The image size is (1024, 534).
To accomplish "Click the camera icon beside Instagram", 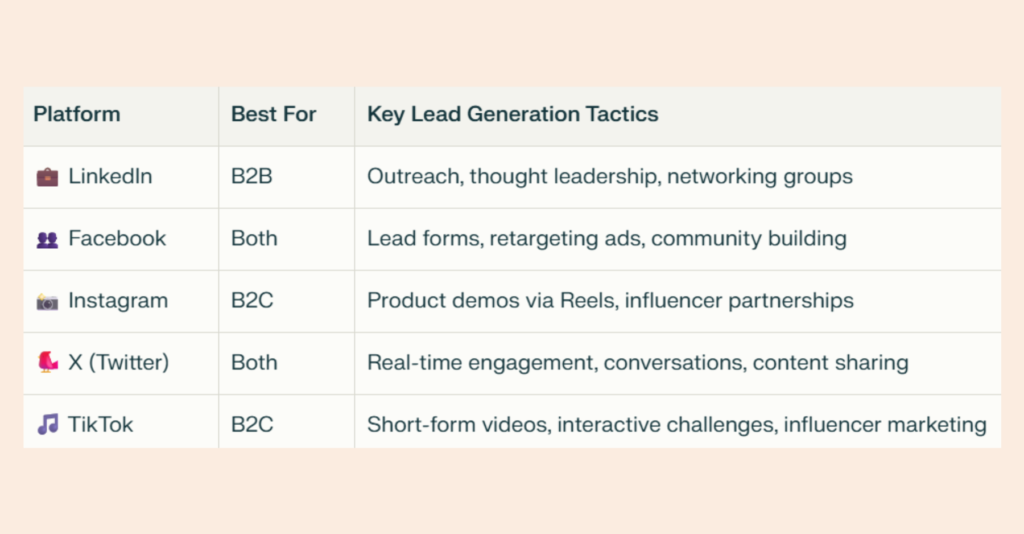I will click(47, 301).
